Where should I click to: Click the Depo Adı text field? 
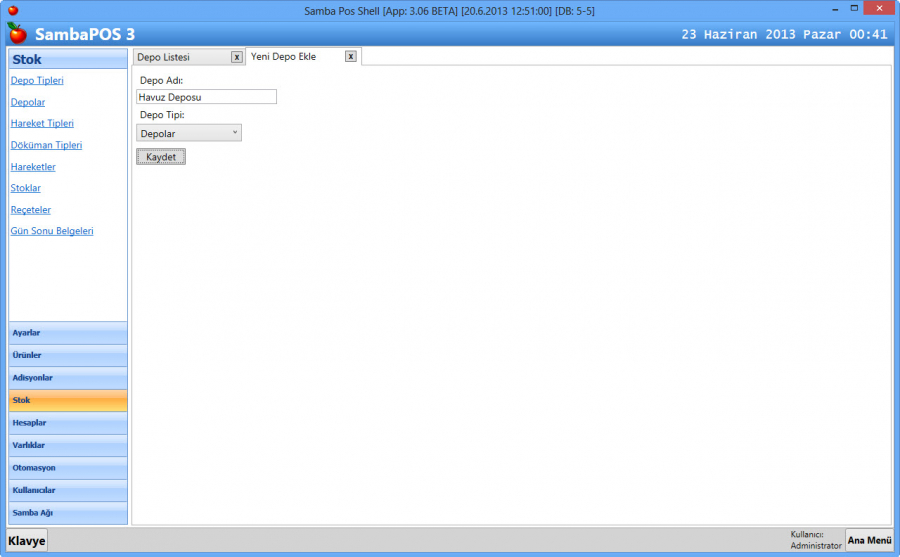click(206, 97)
